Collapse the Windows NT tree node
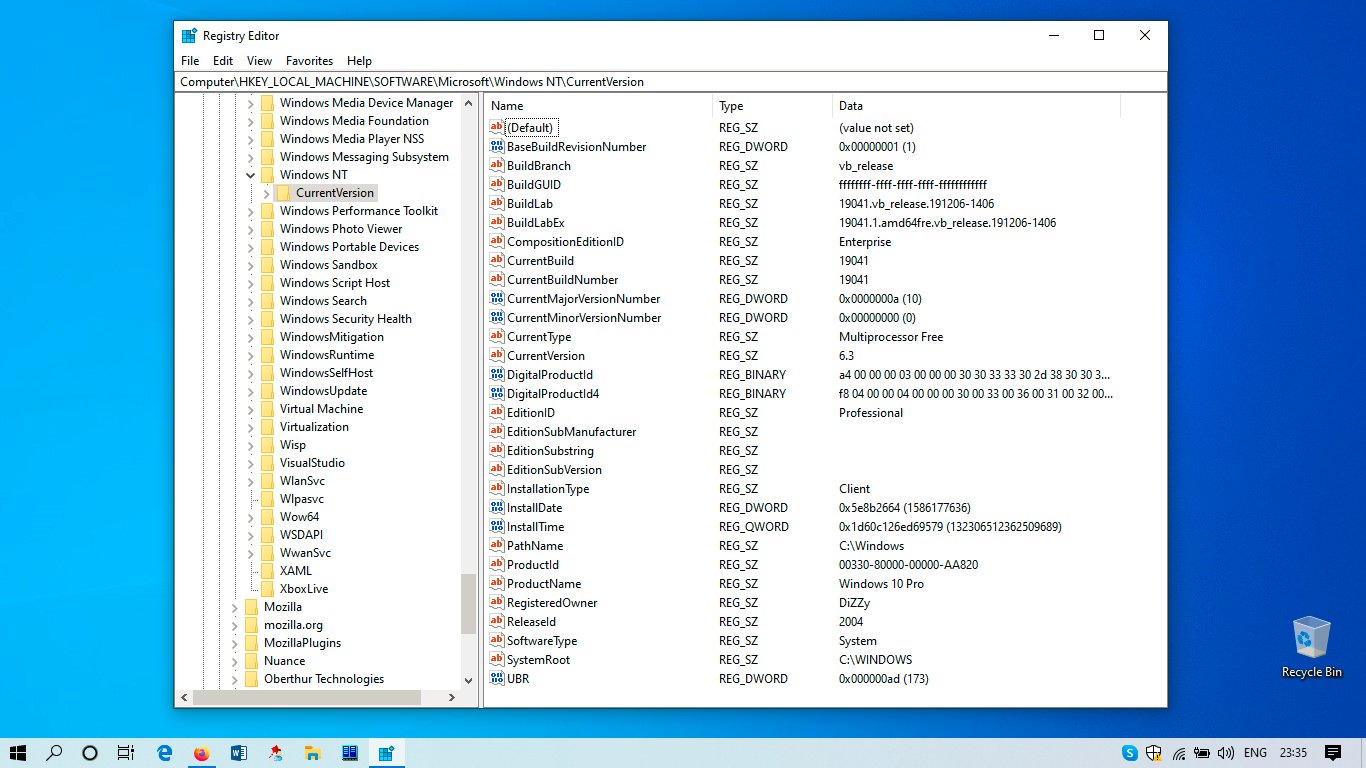This screenshot has height=768, width=1366. pyautogui.click(x=251, y=175)
